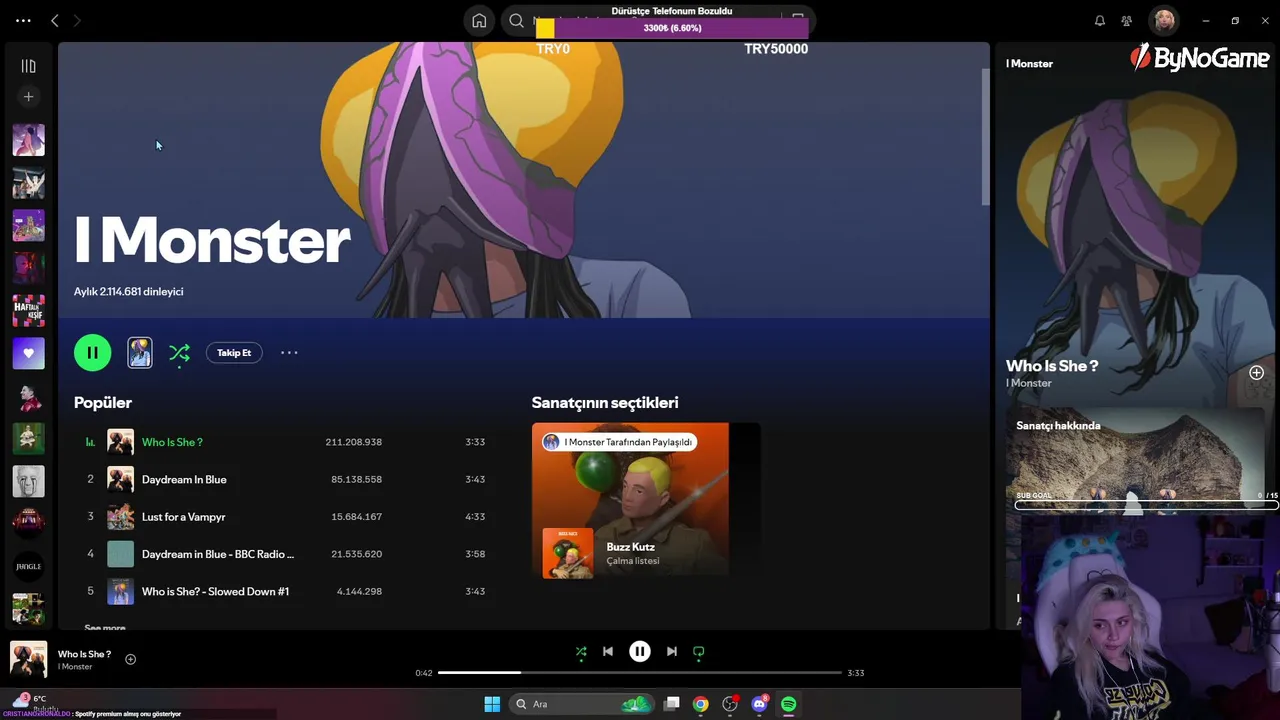Viewport: 1280px width, 720px height.
Task: Click the Popüler section heading
Action: tap(103, 402)
